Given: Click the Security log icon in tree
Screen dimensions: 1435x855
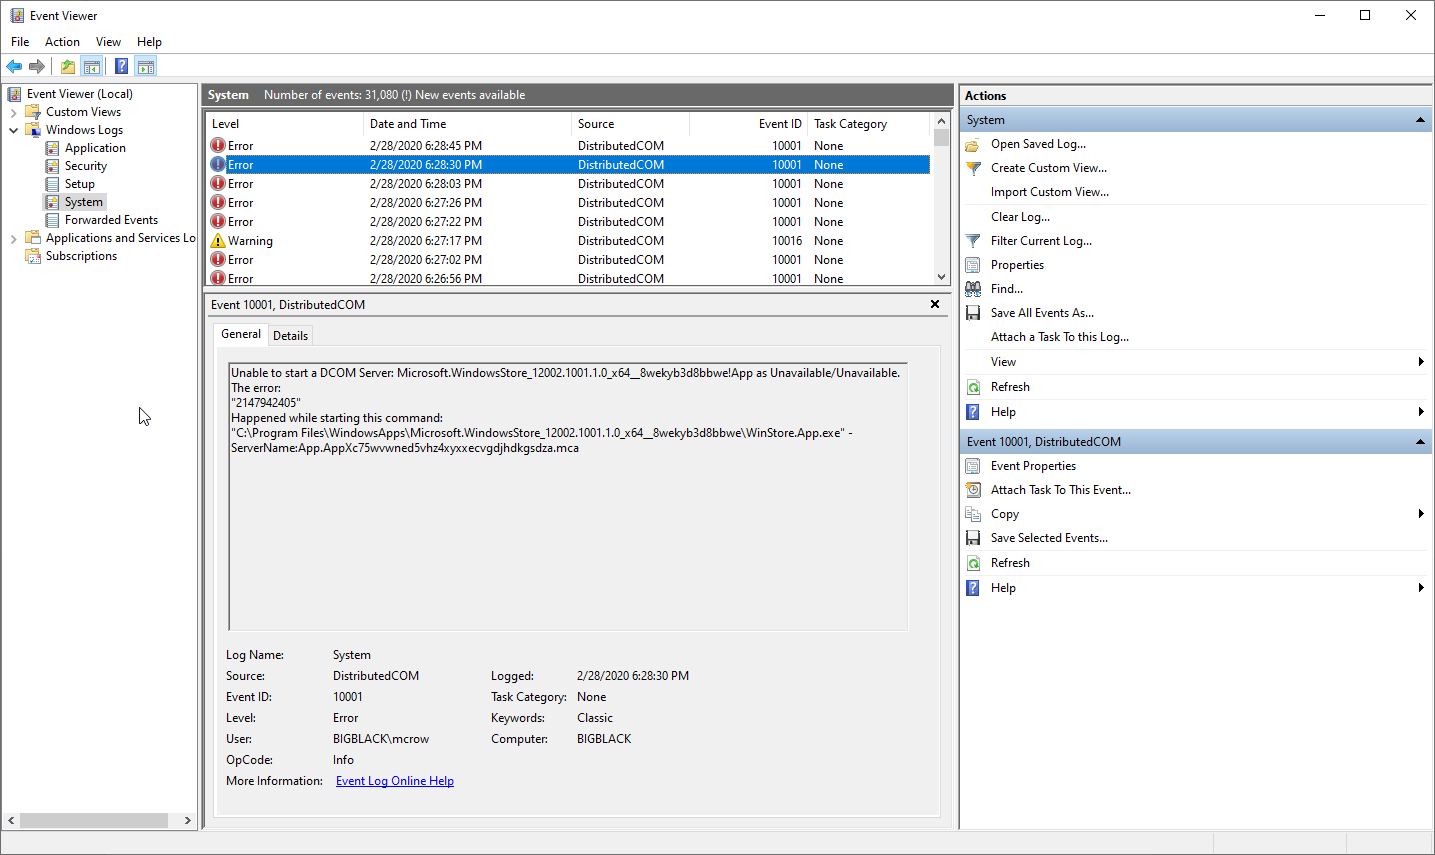Looking at the screenshot, I should 52,166.
